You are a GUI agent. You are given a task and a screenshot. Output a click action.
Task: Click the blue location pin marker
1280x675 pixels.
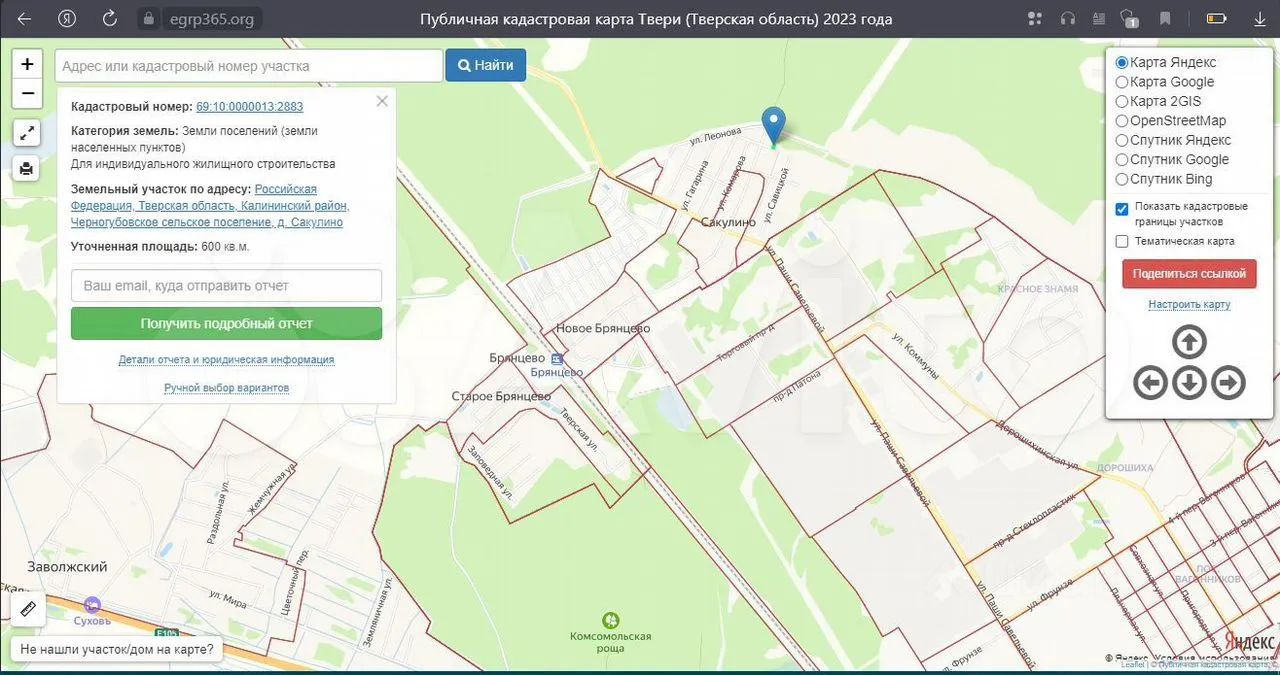(773, 126)
